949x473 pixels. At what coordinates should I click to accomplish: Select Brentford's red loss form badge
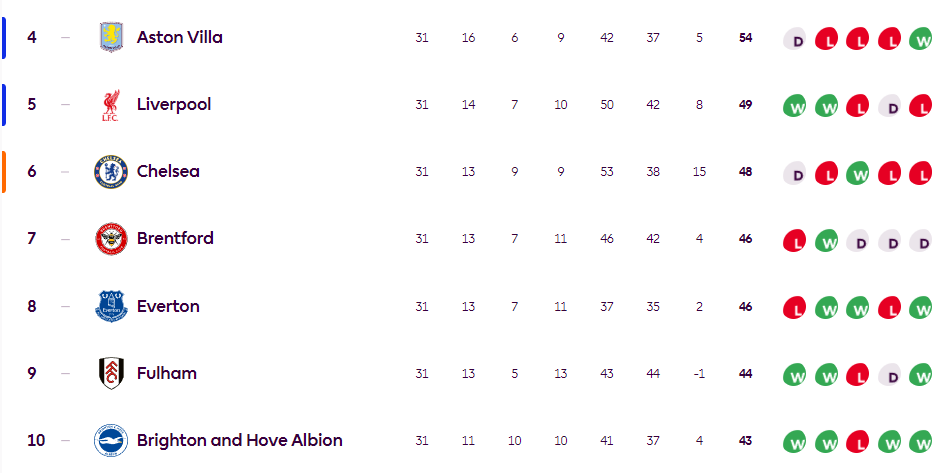(797, 242)
